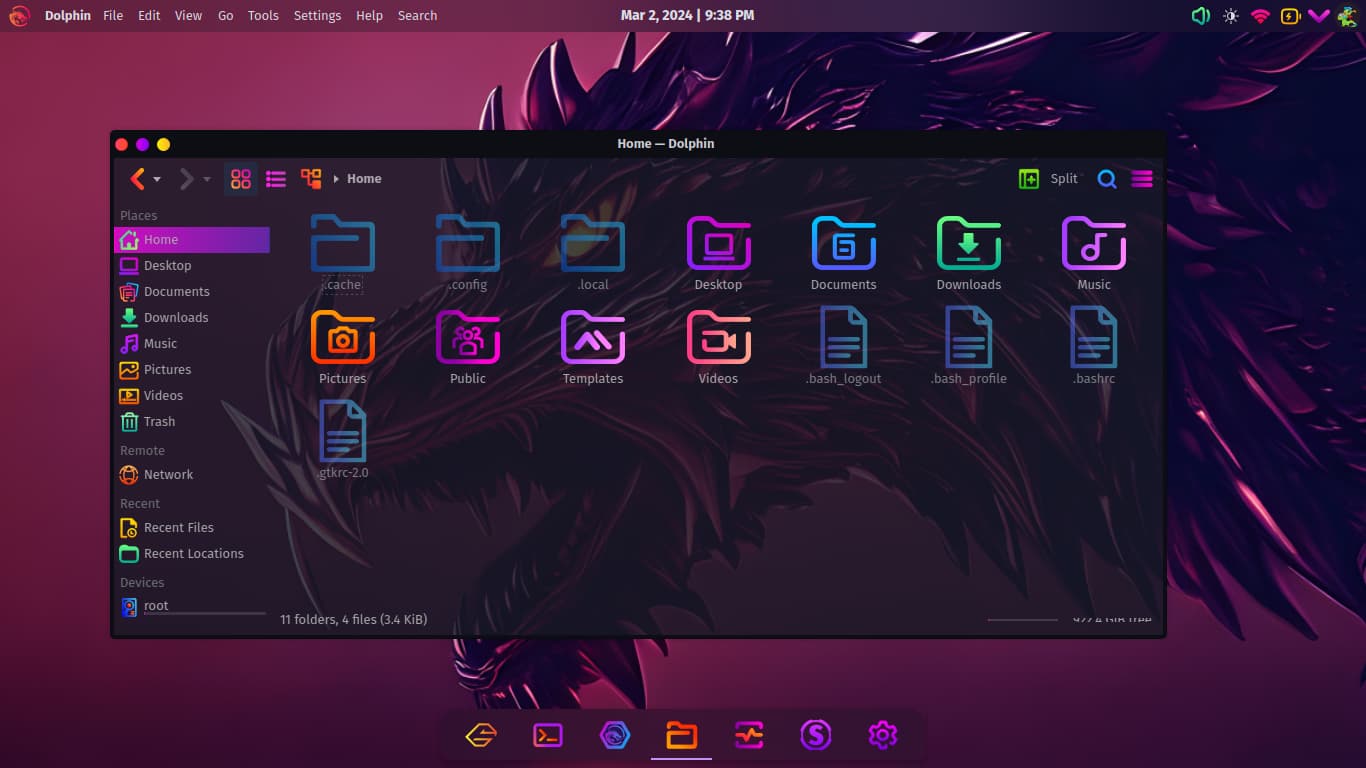Select the .cache folder icon
Viewport: 1366px width, 768px height.
click(343, 243)
